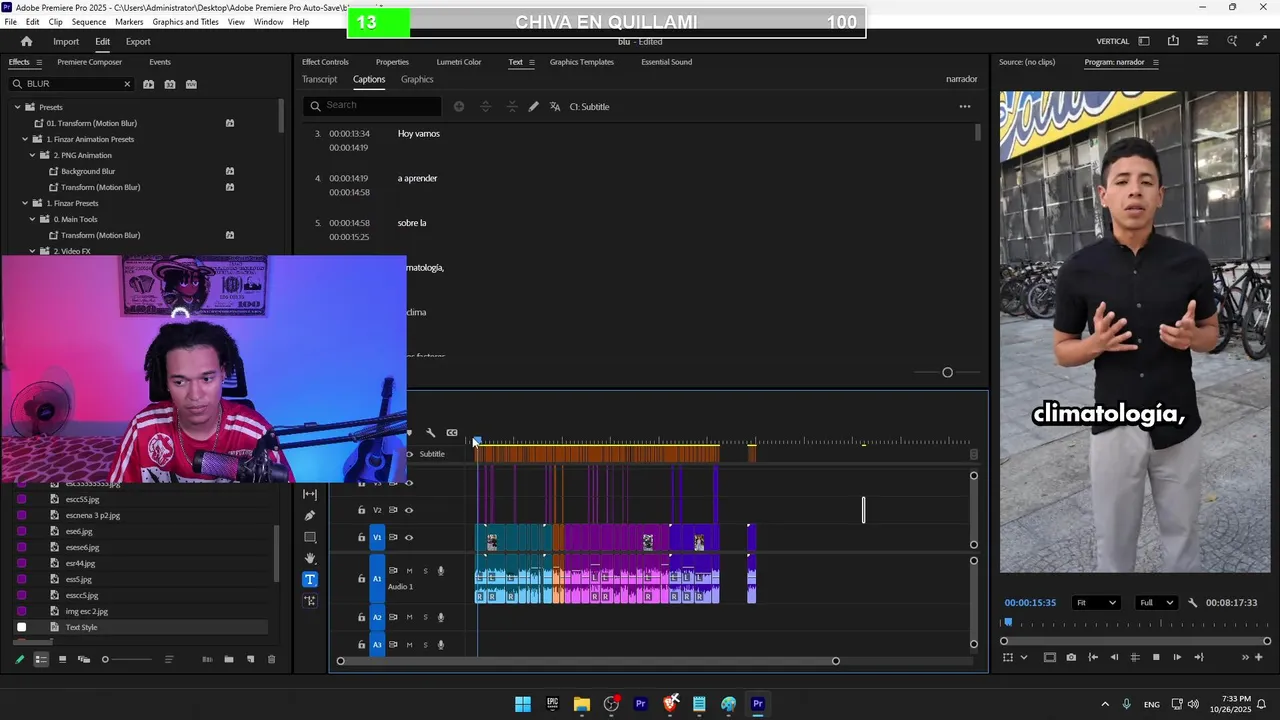
Task: Mute the A1 Audio 1 track
Action: click(x=409, y=571)
